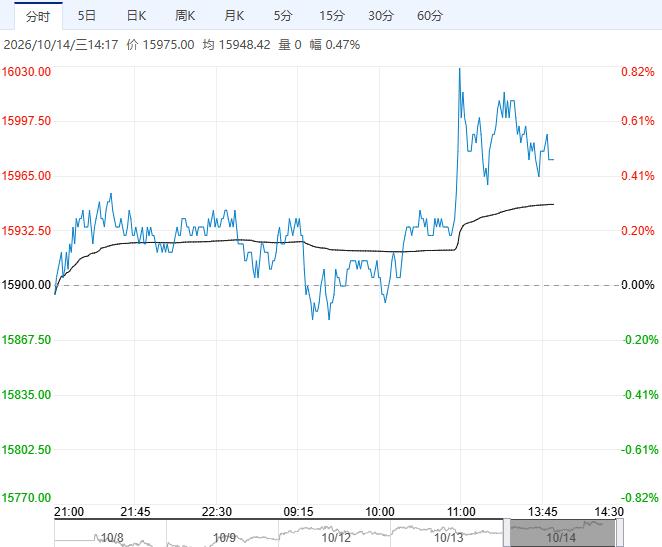Click the 16030.00 top price label
This screenshot has height=547, width=662.
tap(26, 71)
